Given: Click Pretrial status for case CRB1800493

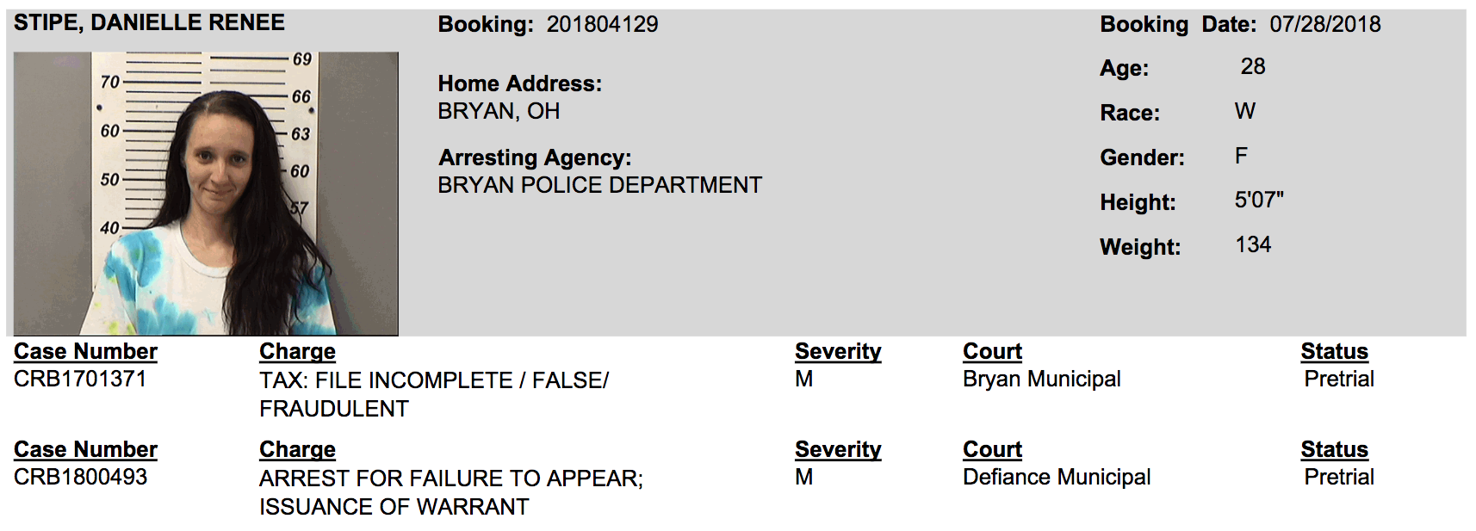Looking at the screenshot, I should tap(1339, 477).
